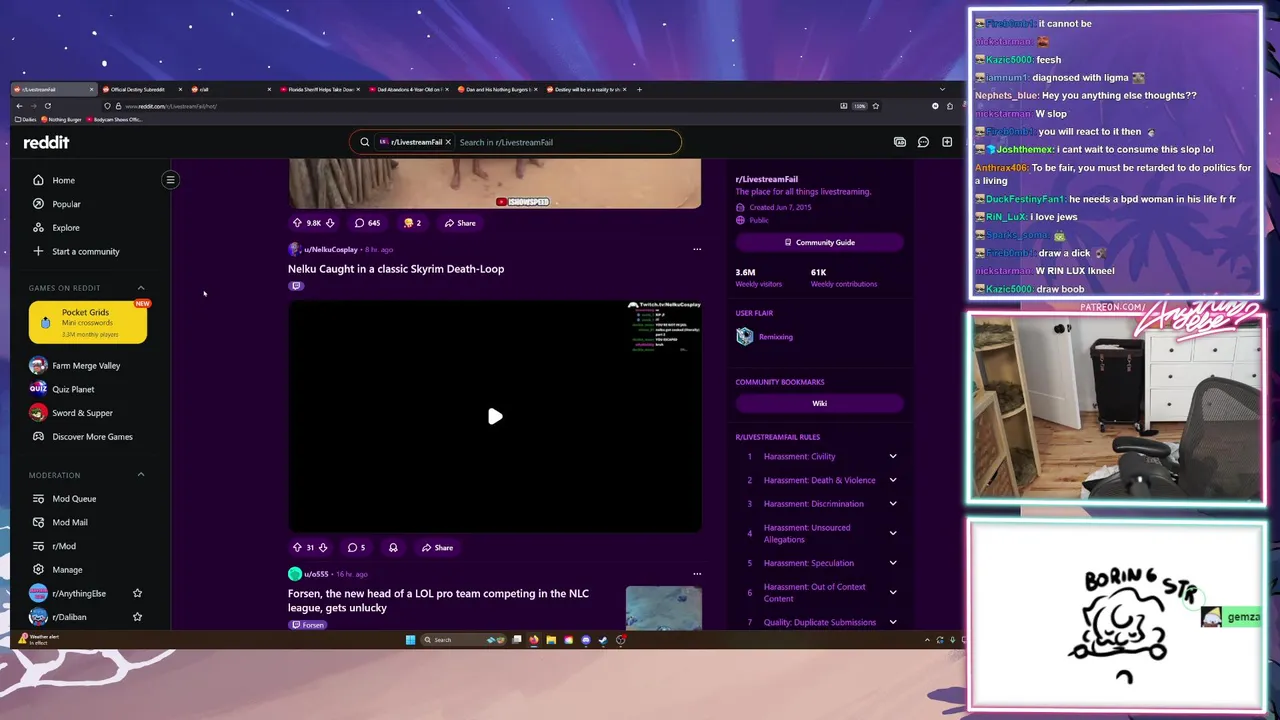
Task: Open u/NelkuCosplay profile
Action: 330,249
